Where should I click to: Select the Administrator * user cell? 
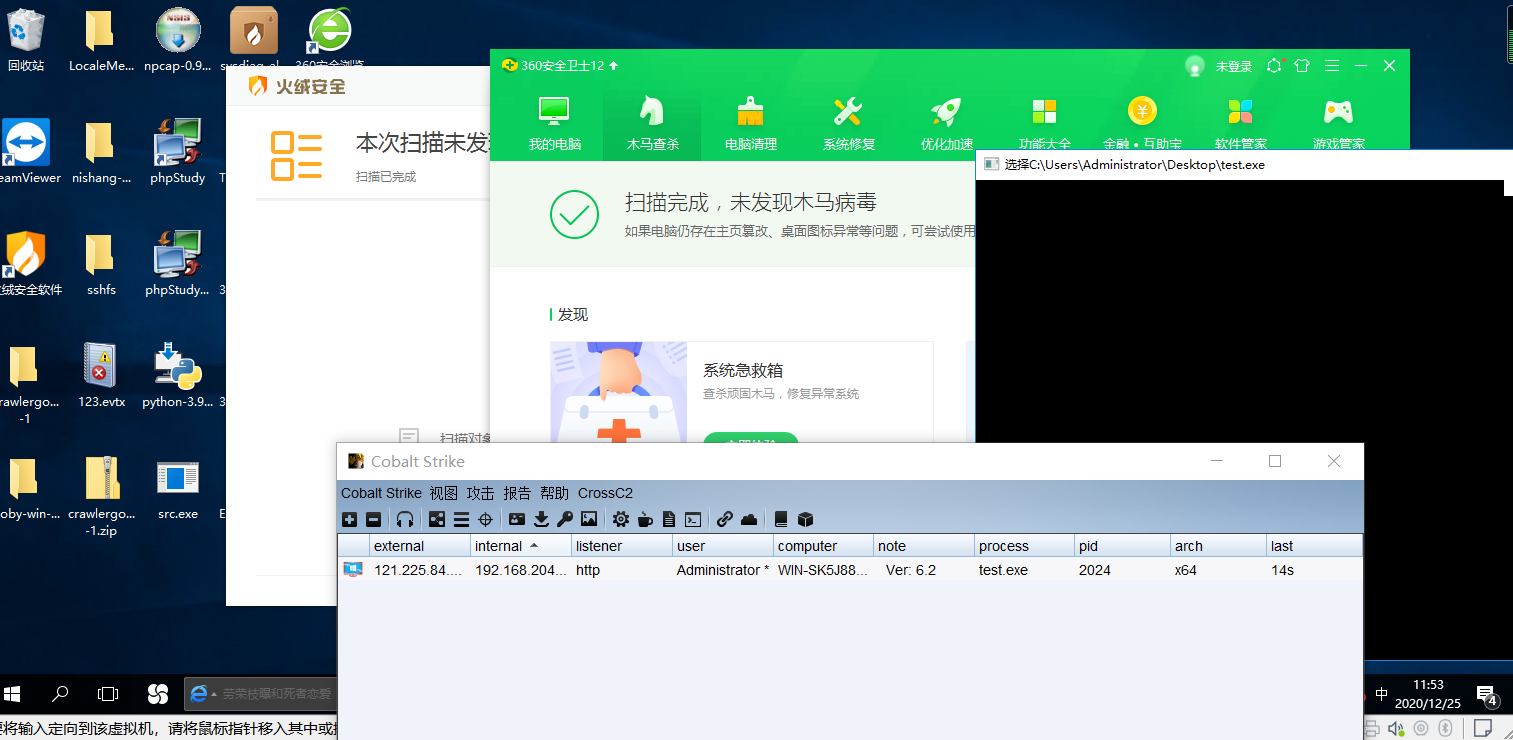coord(723,570)
